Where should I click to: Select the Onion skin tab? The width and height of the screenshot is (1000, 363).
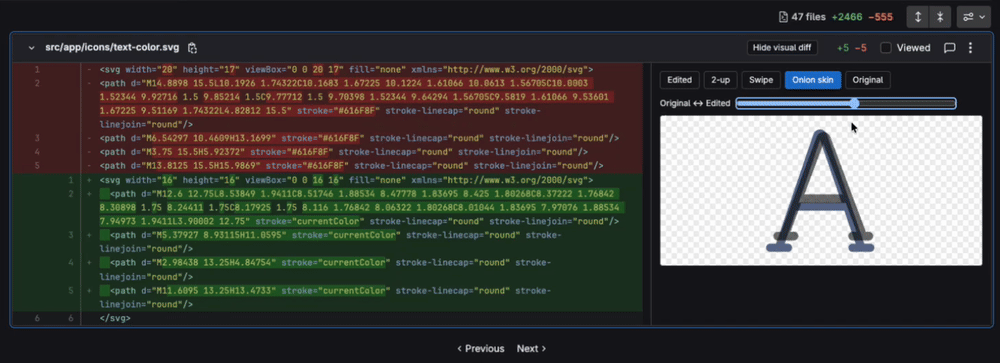tap(812, 80)
